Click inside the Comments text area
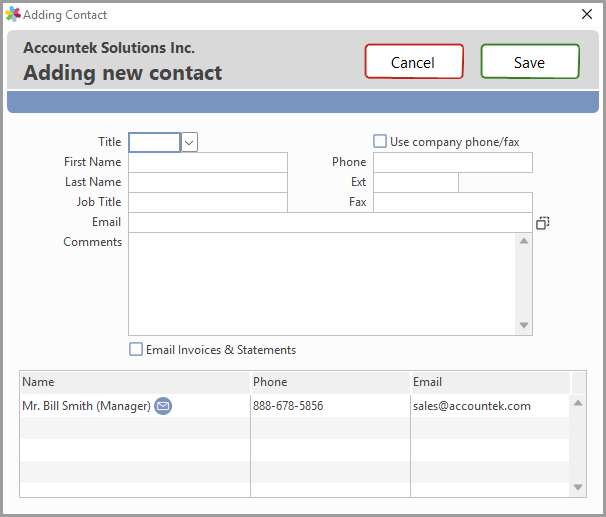This screenshot has width=606, height=517. point(322,284)
